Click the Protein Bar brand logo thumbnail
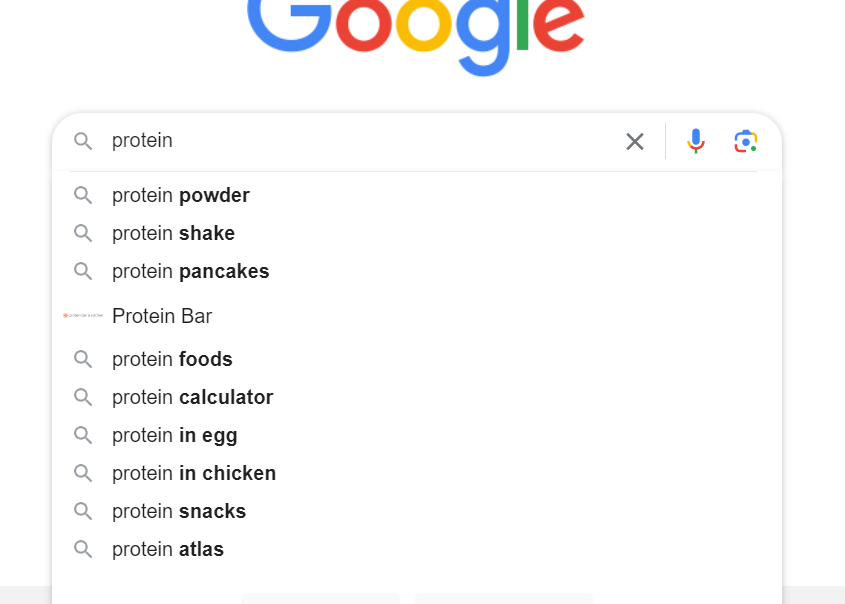This screenshot has width=845, height=604. (83, 316)
